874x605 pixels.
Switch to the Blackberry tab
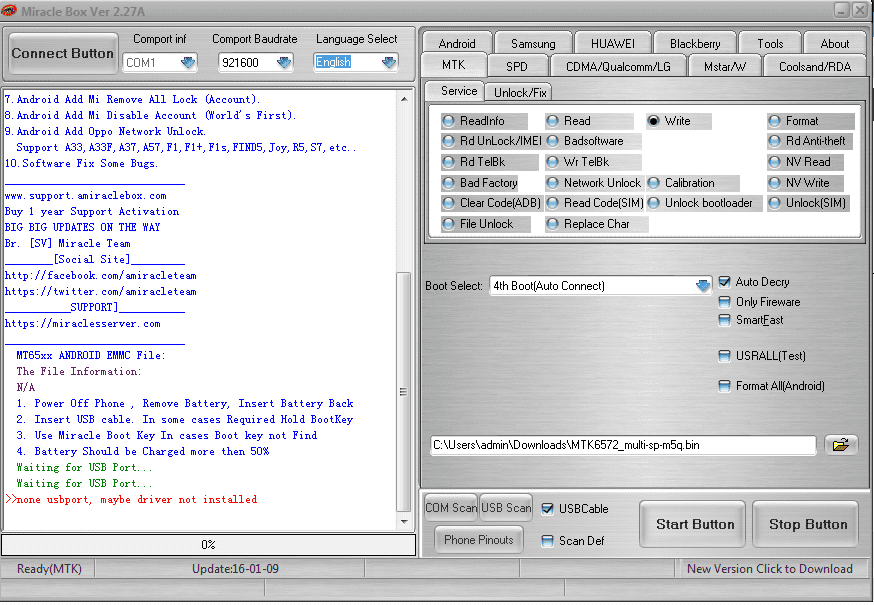[x=695, y=43]
